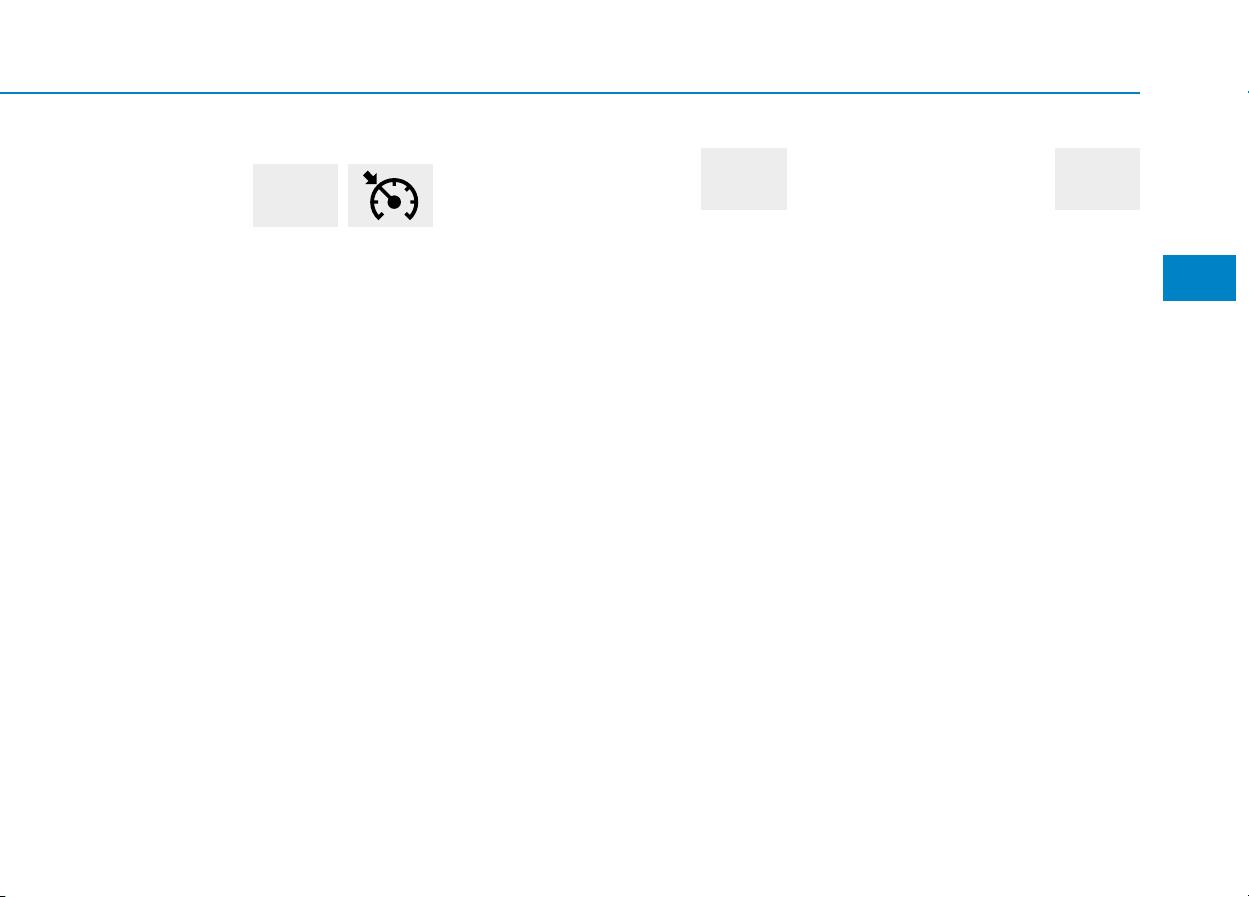This screenshot has width=1249, height=897.
Task: Click the blank gray box beside the speedometer icon
Action: [295, 195]
